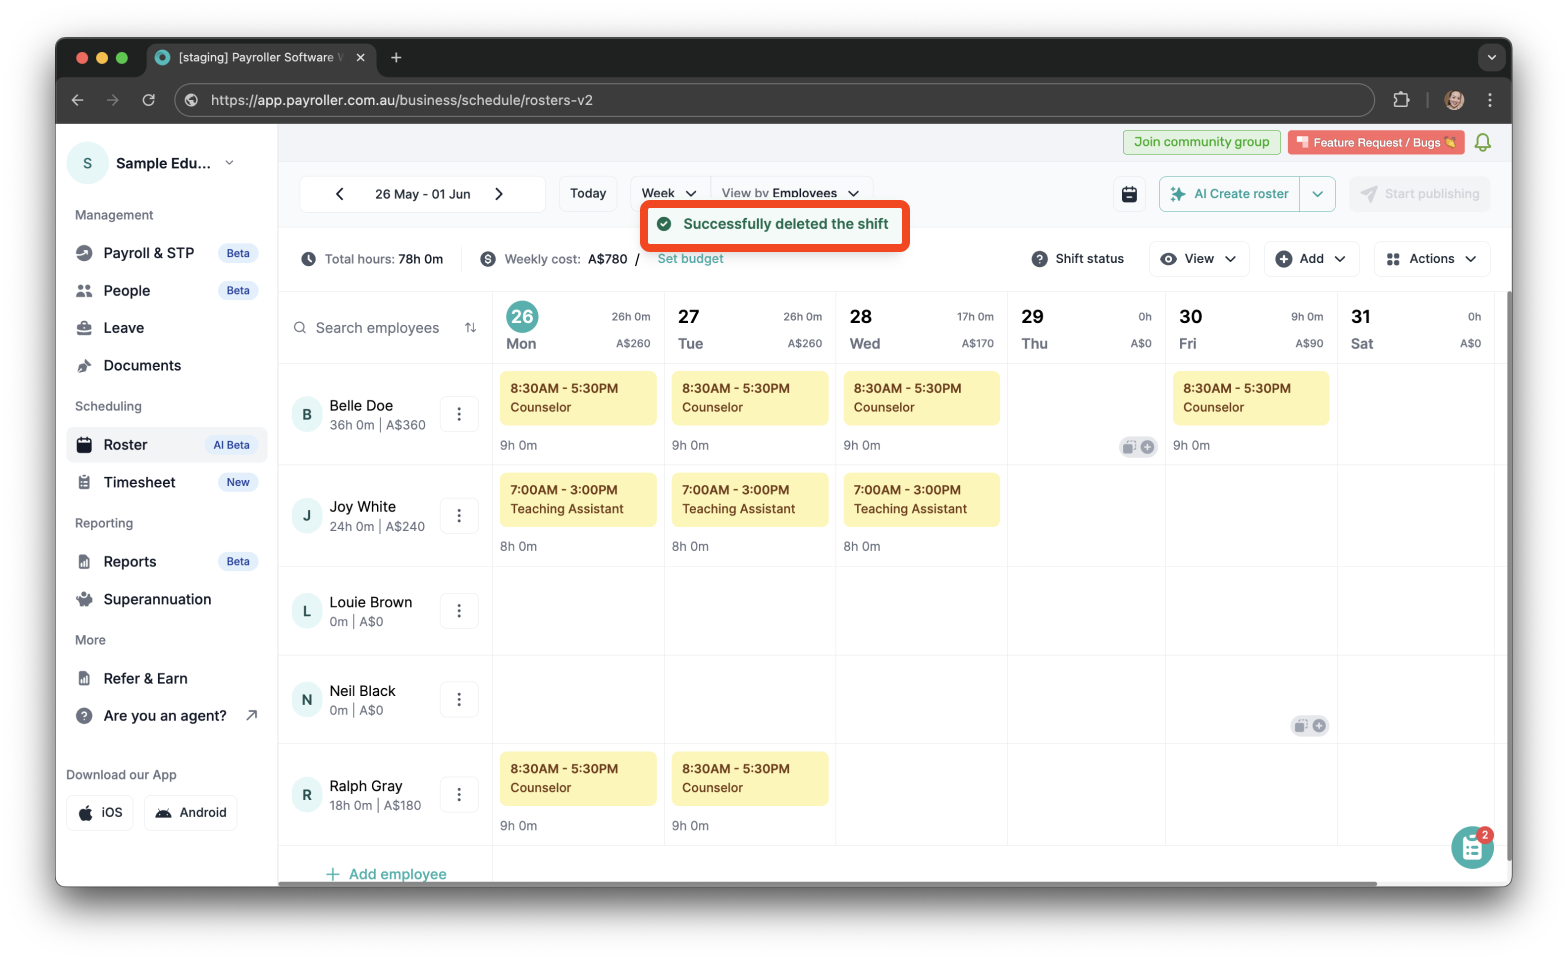Image resolution: width=1568 pixels, height=960 pixels.
Task: Click AI Create roster button
Action: tap(1230, 194)
